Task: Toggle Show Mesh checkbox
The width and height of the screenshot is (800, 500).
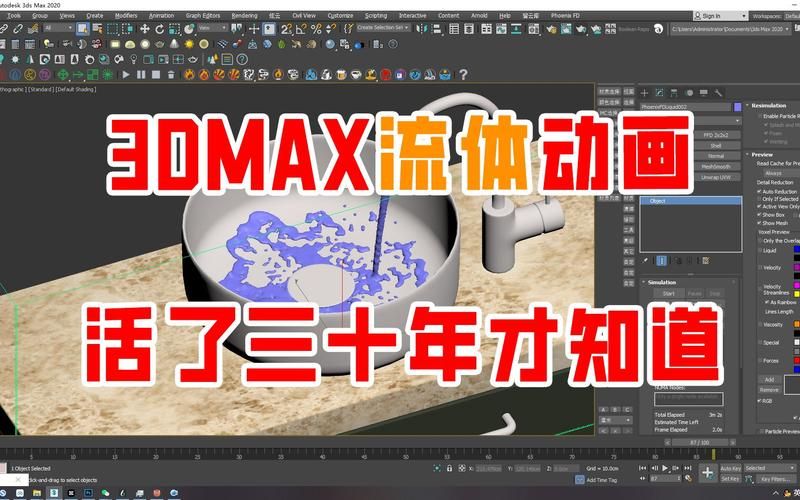Action: pyautogui.click(x=760, y=223)
